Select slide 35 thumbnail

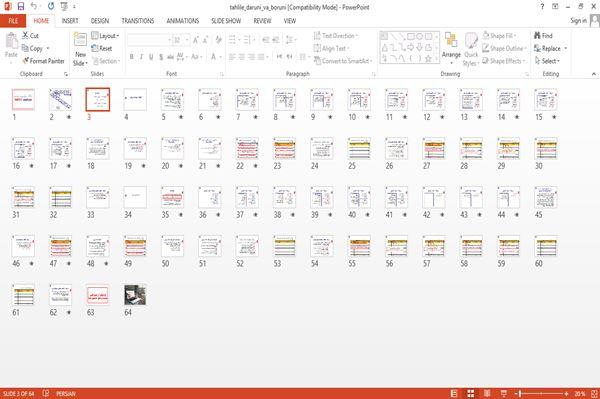click(x=172, y=197)
